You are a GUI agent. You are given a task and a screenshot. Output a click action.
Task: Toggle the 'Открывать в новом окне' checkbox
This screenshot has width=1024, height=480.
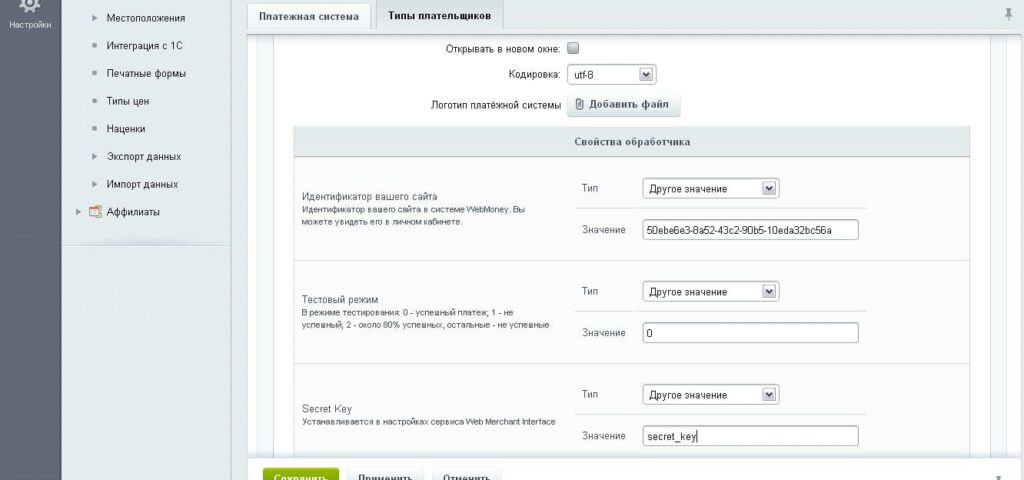click(x=573, y=47)
